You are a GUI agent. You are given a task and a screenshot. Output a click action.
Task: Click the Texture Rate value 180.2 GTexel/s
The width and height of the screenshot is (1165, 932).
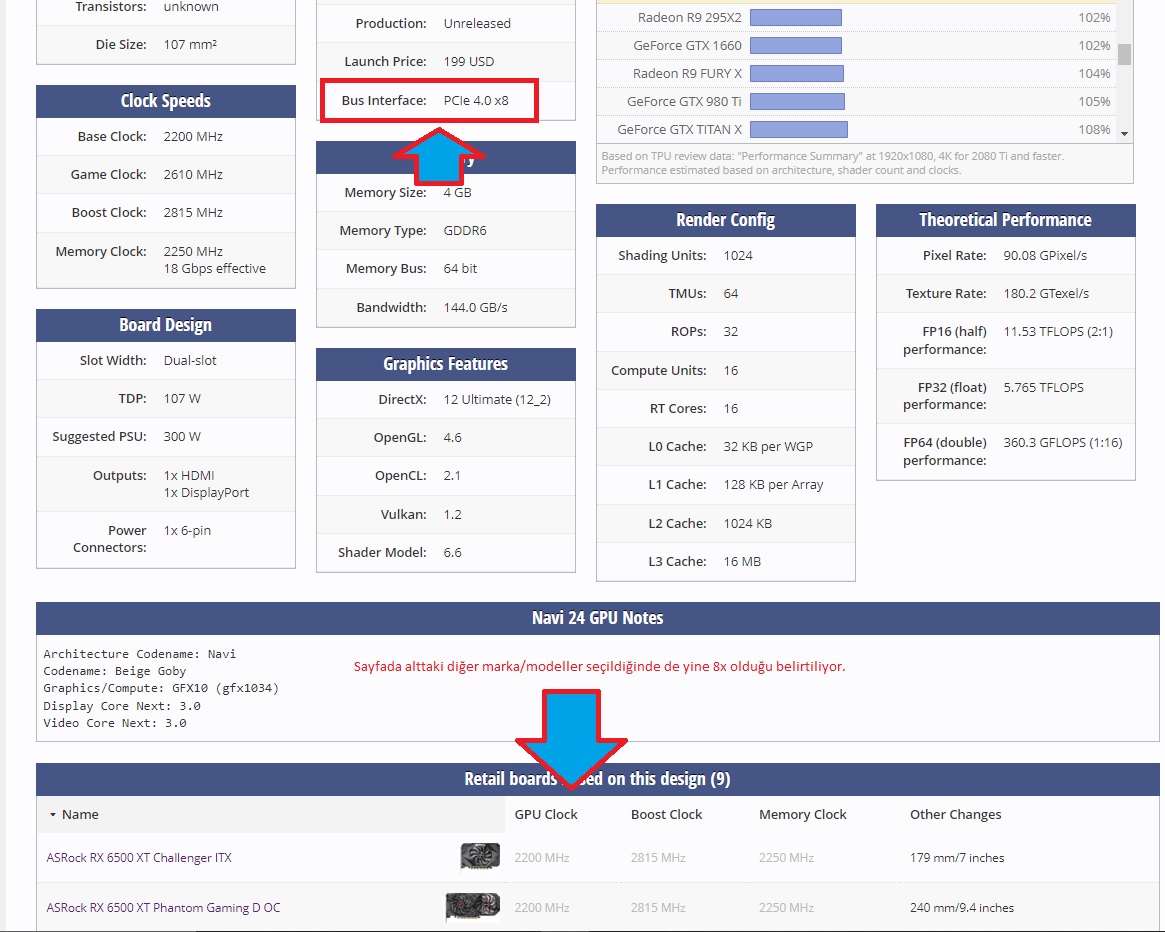(1046, 294)
